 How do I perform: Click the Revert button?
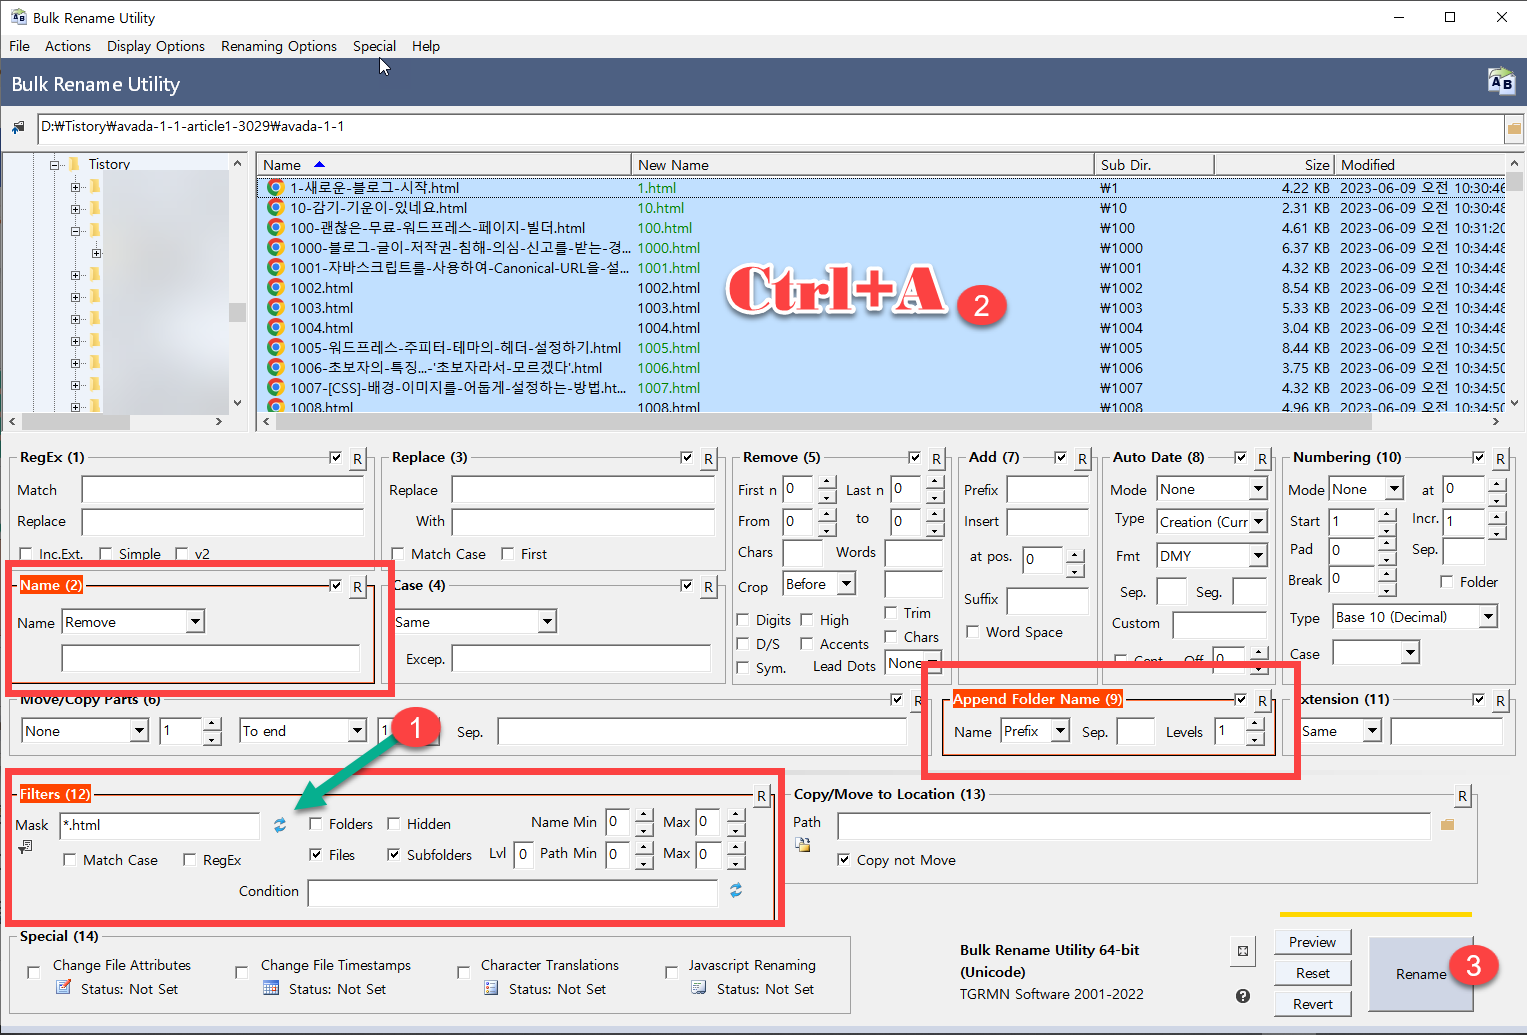(1312, 1004)
